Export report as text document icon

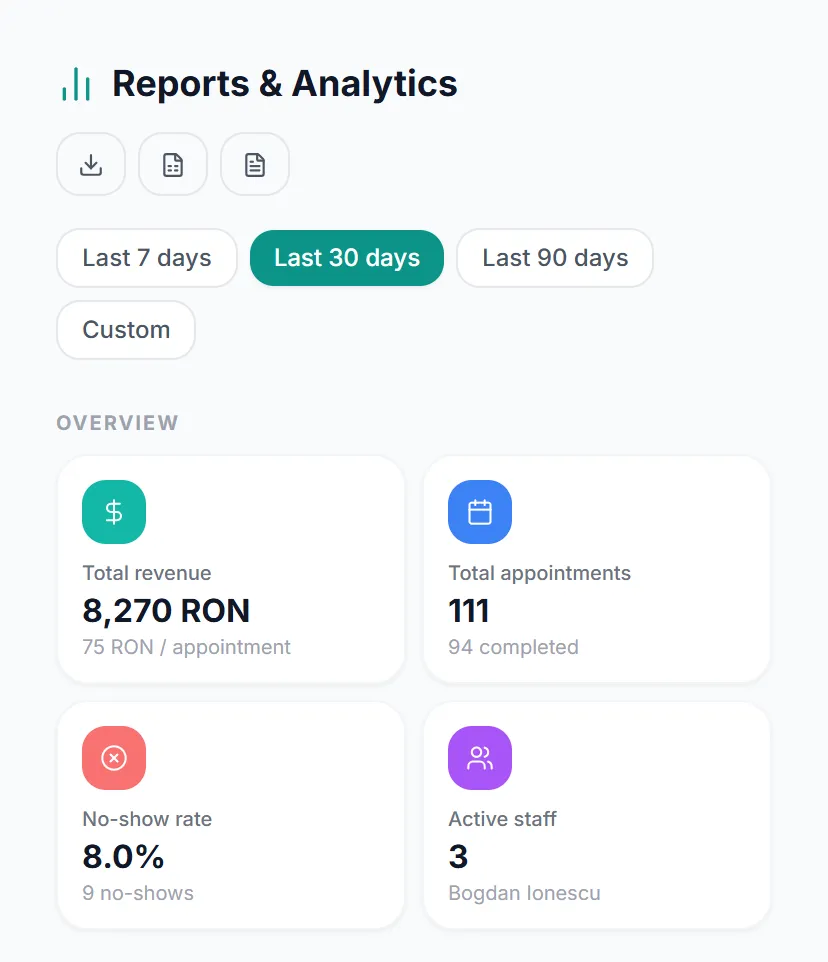click(x=255, y=164)
